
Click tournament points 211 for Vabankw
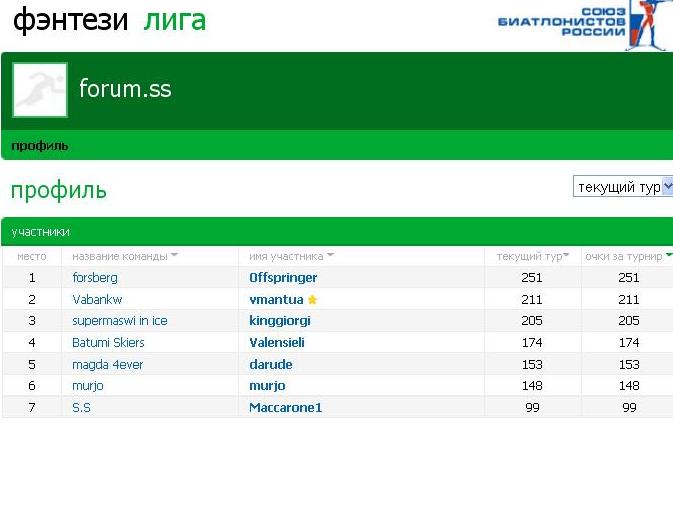[628, 300]
